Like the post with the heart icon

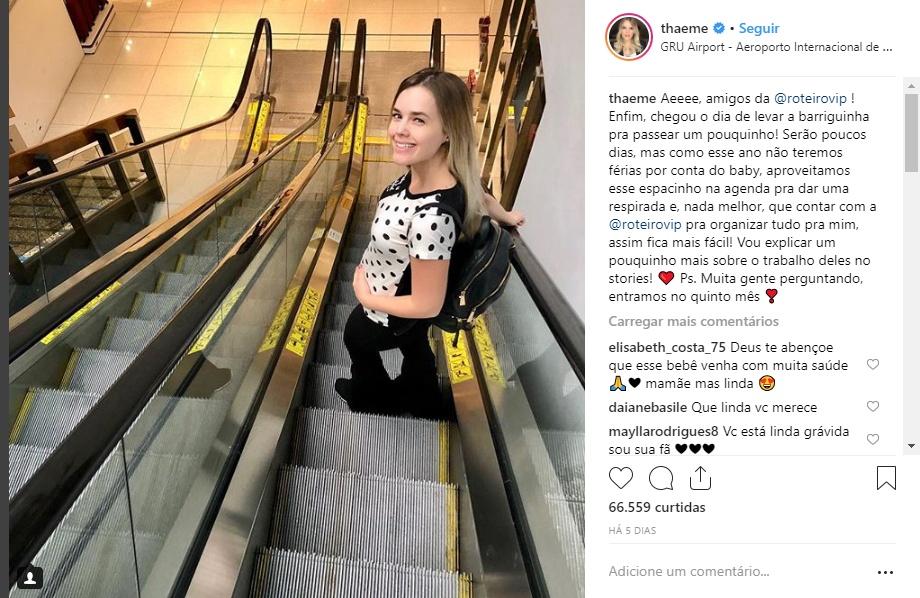(621, 478)
